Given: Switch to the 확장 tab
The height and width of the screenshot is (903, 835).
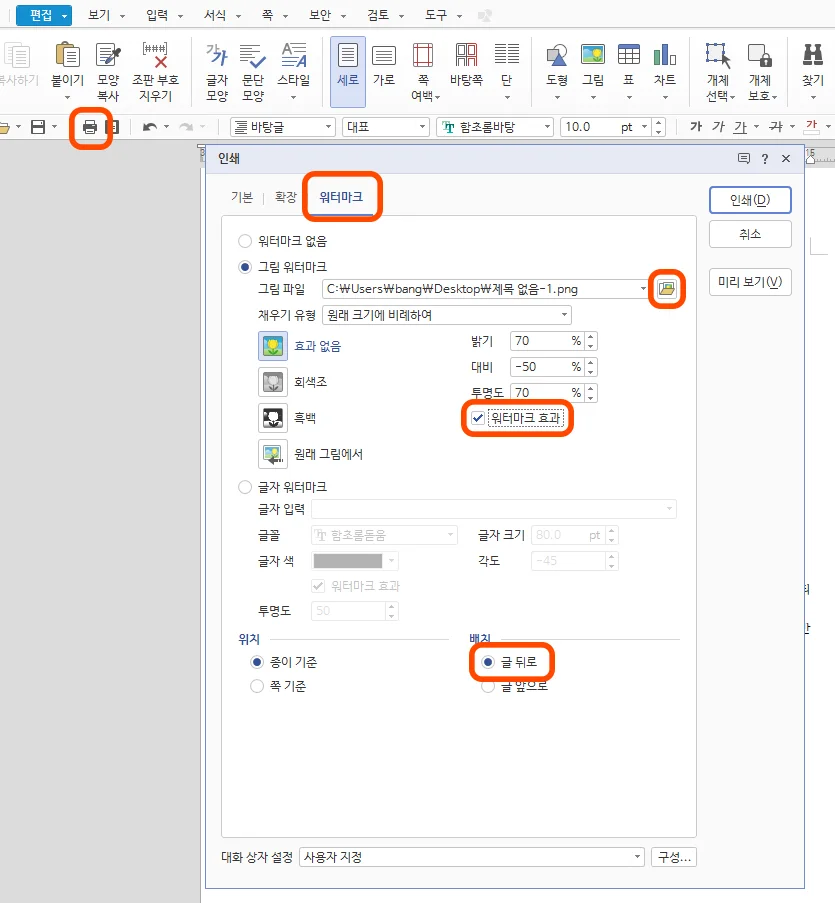Looking at the screenshot, I should pyautogui.click(x=286, y=197).
